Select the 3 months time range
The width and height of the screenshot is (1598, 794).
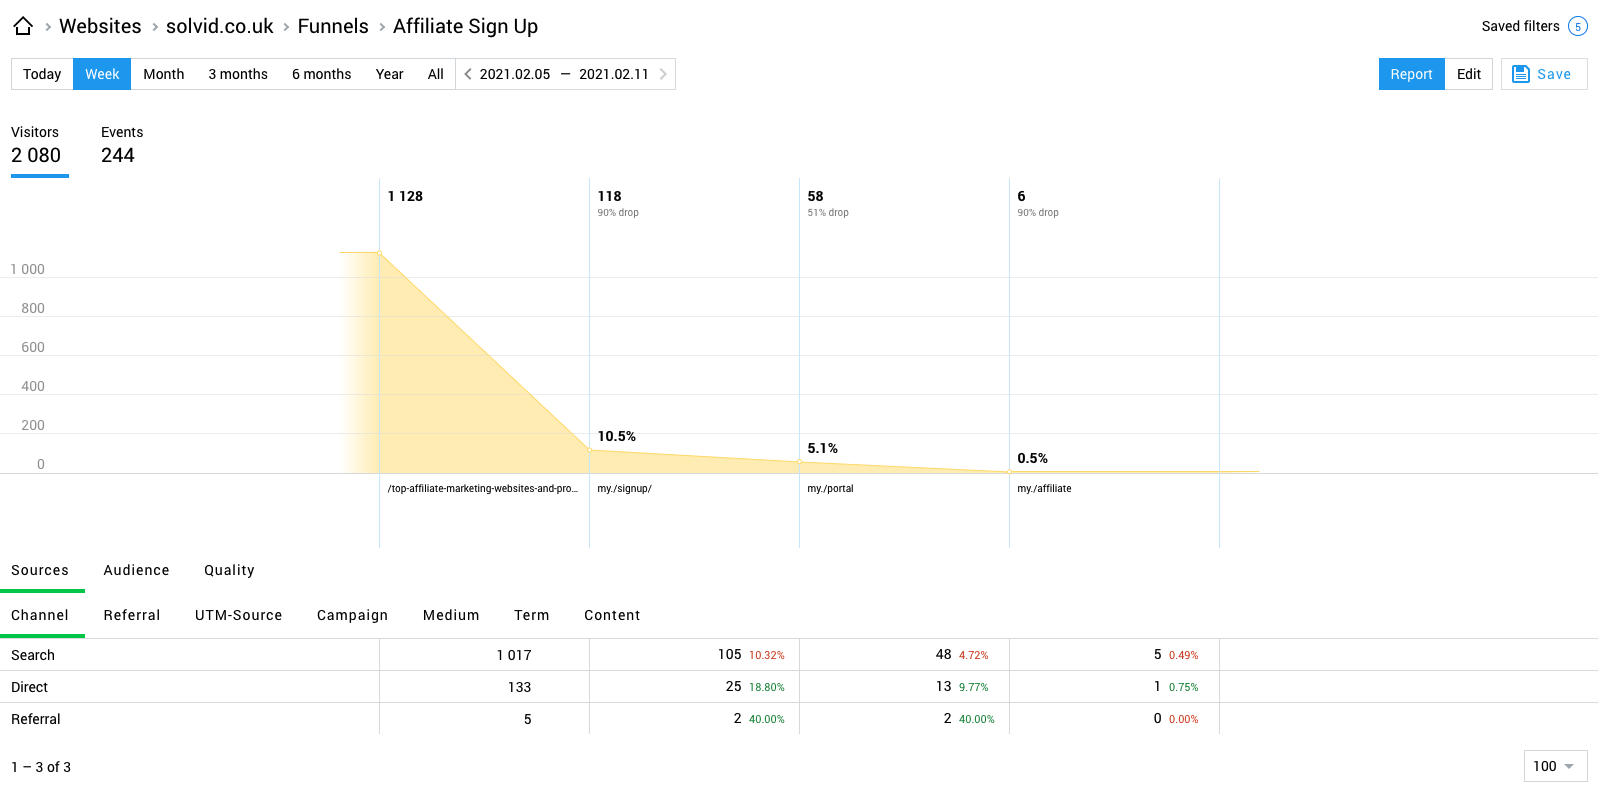tap(238, 74)
